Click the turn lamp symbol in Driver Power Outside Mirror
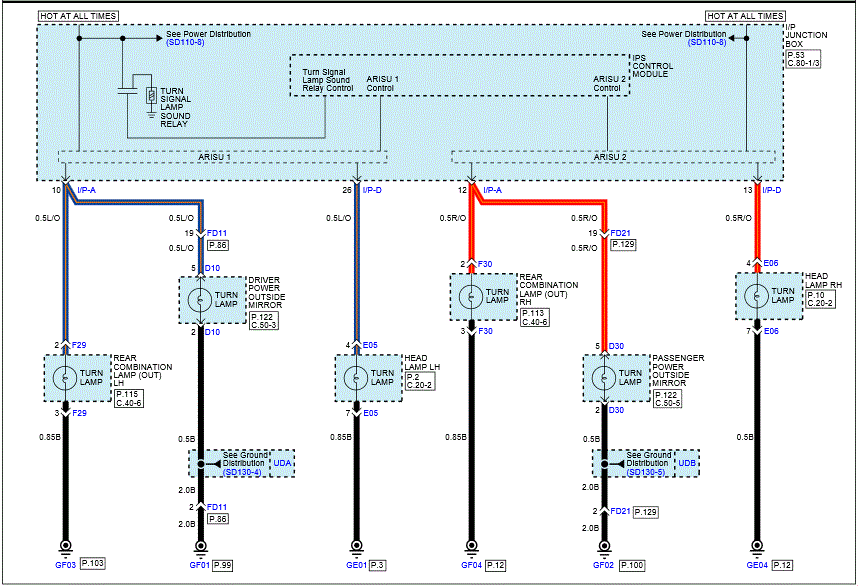 click(x=200, y=299)
